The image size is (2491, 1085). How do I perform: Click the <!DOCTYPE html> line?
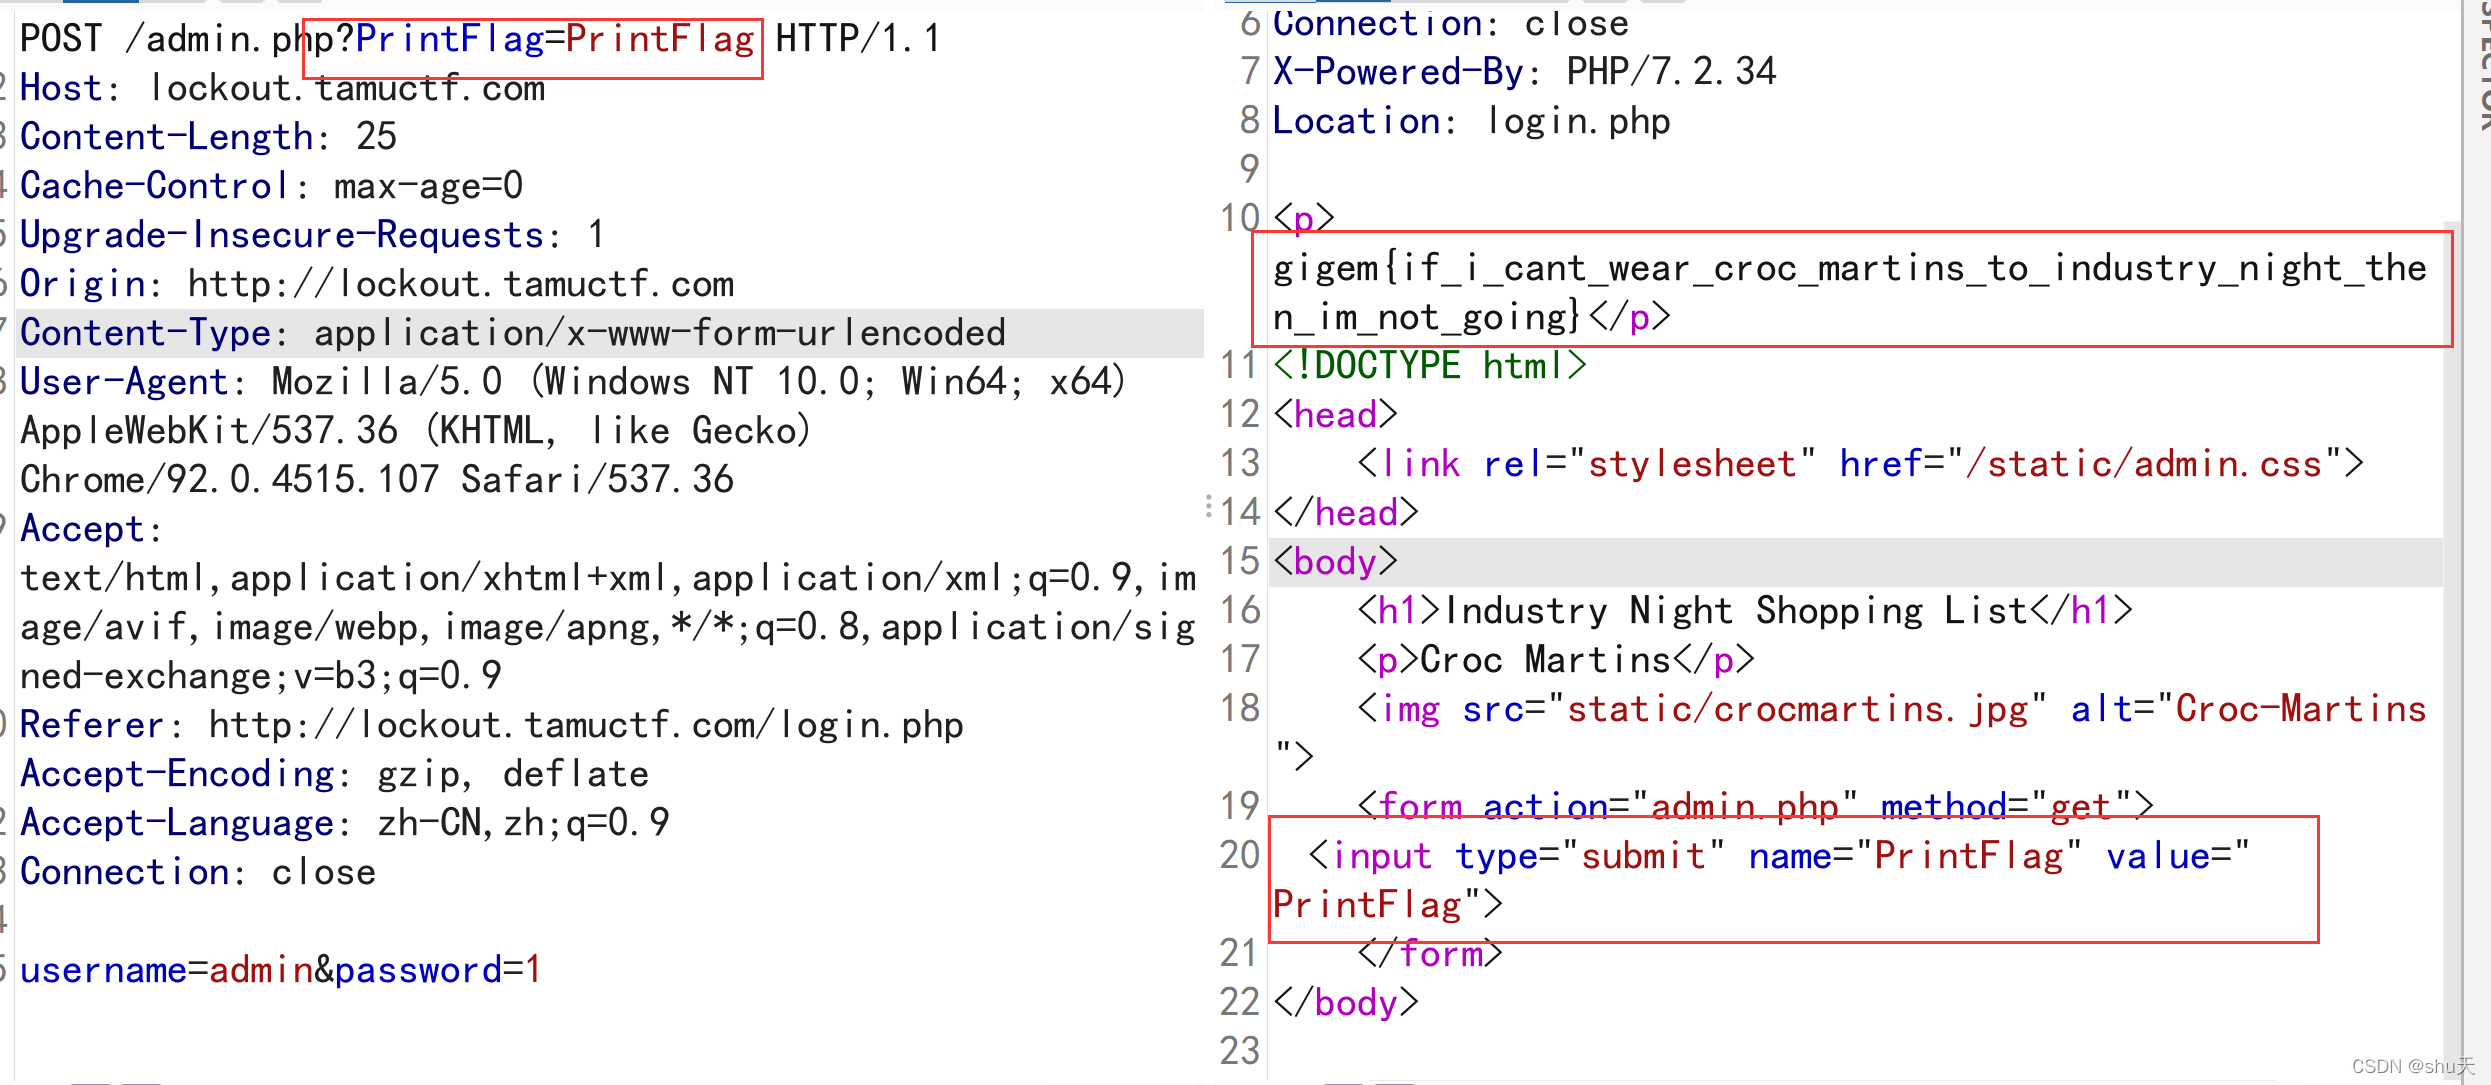tap(1430, 366)
